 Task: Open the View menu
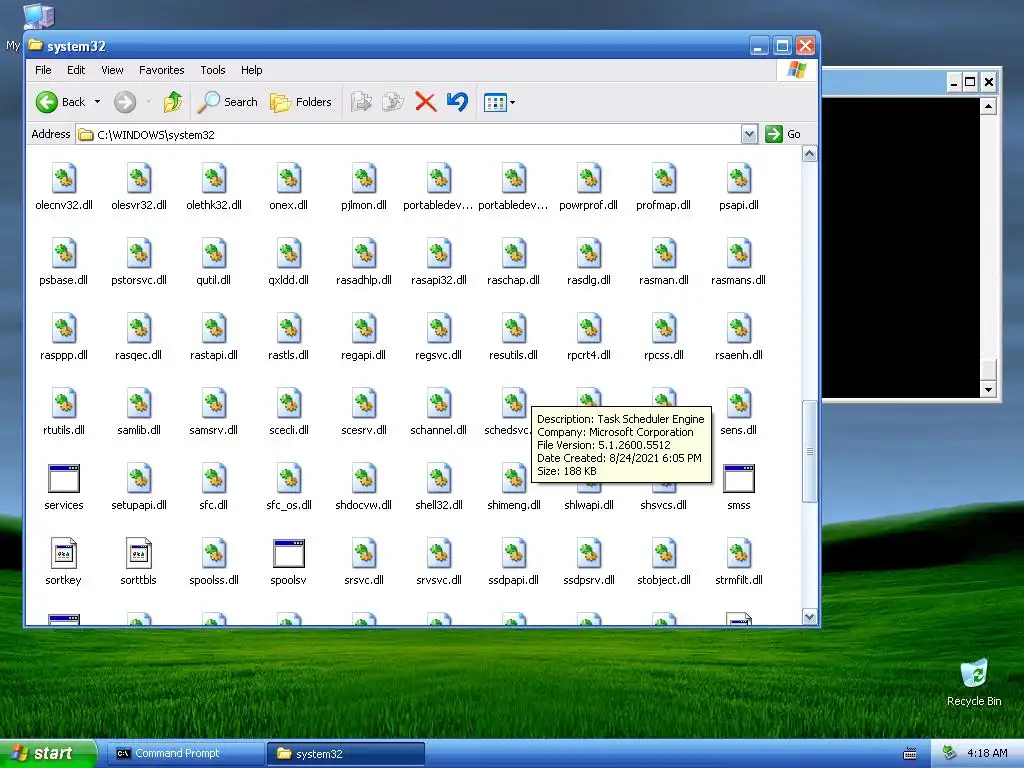point(112,70)
